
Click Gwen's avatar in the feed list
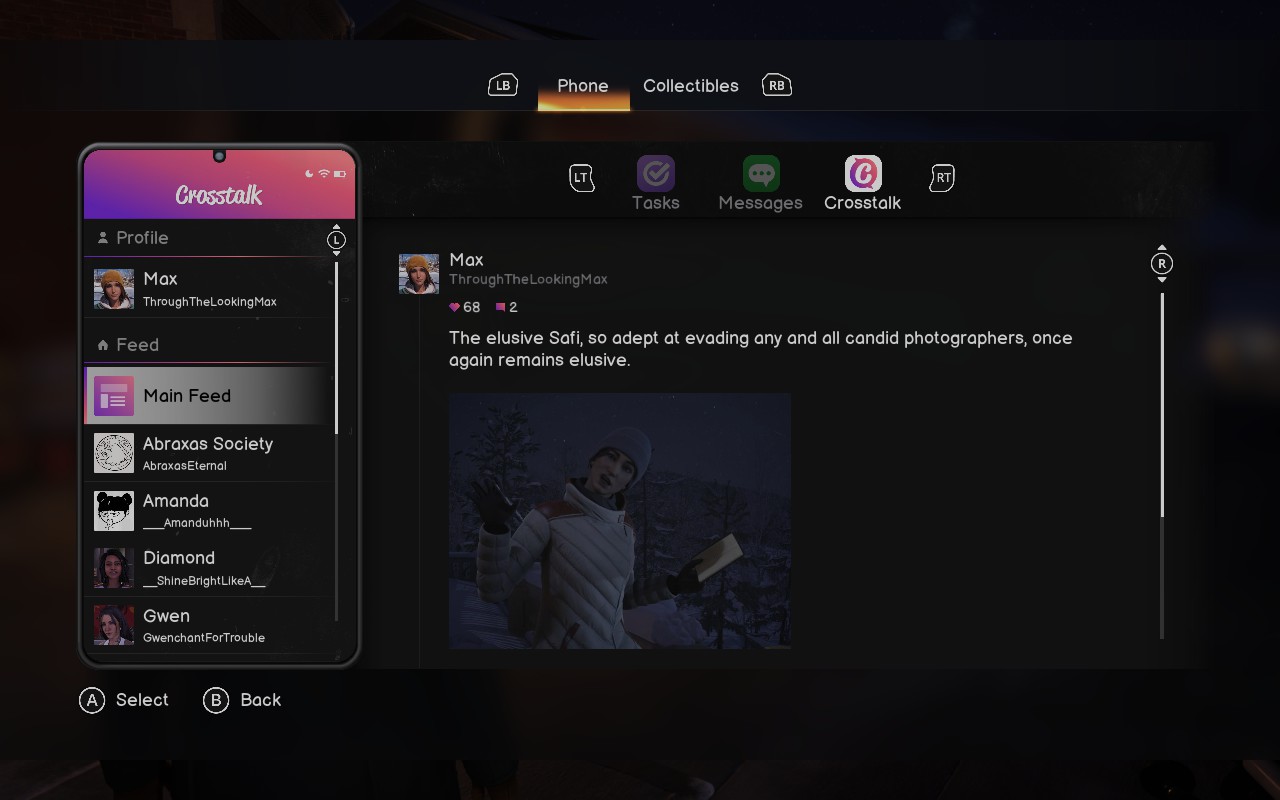(x=114, y=625)
